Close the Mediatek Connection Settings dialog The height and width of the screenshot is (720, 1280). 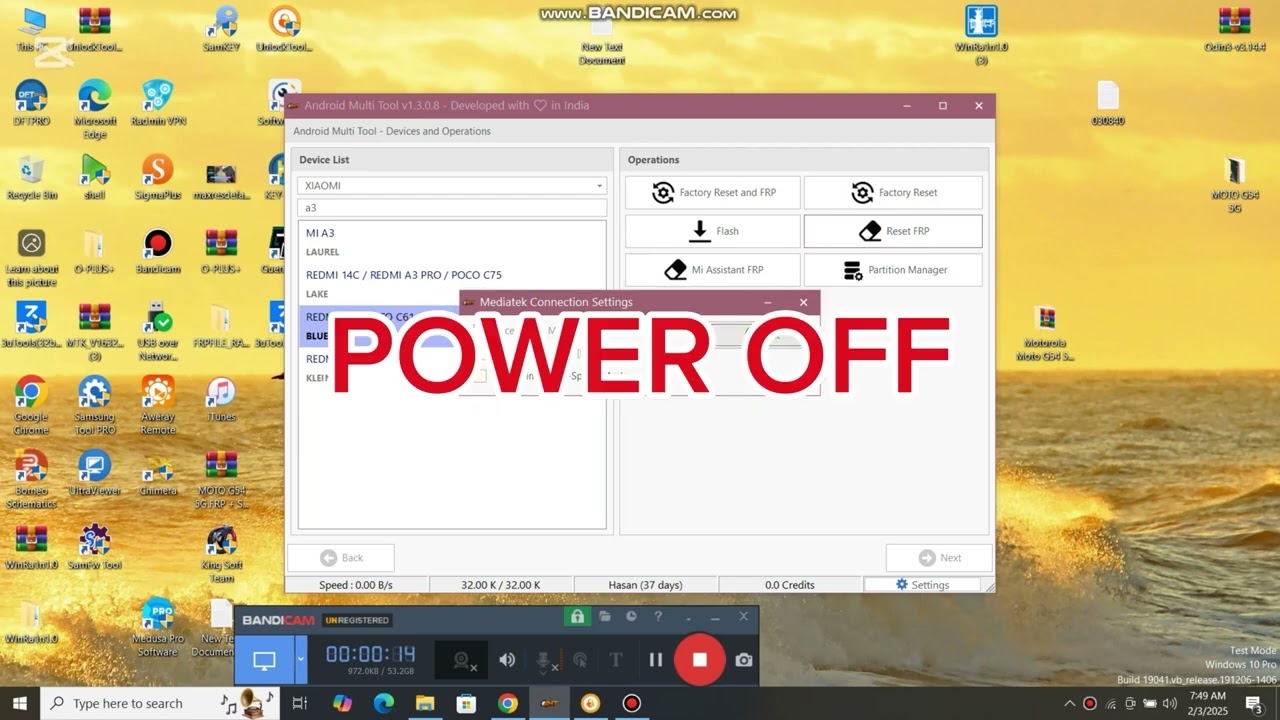(x=803, y=302)
